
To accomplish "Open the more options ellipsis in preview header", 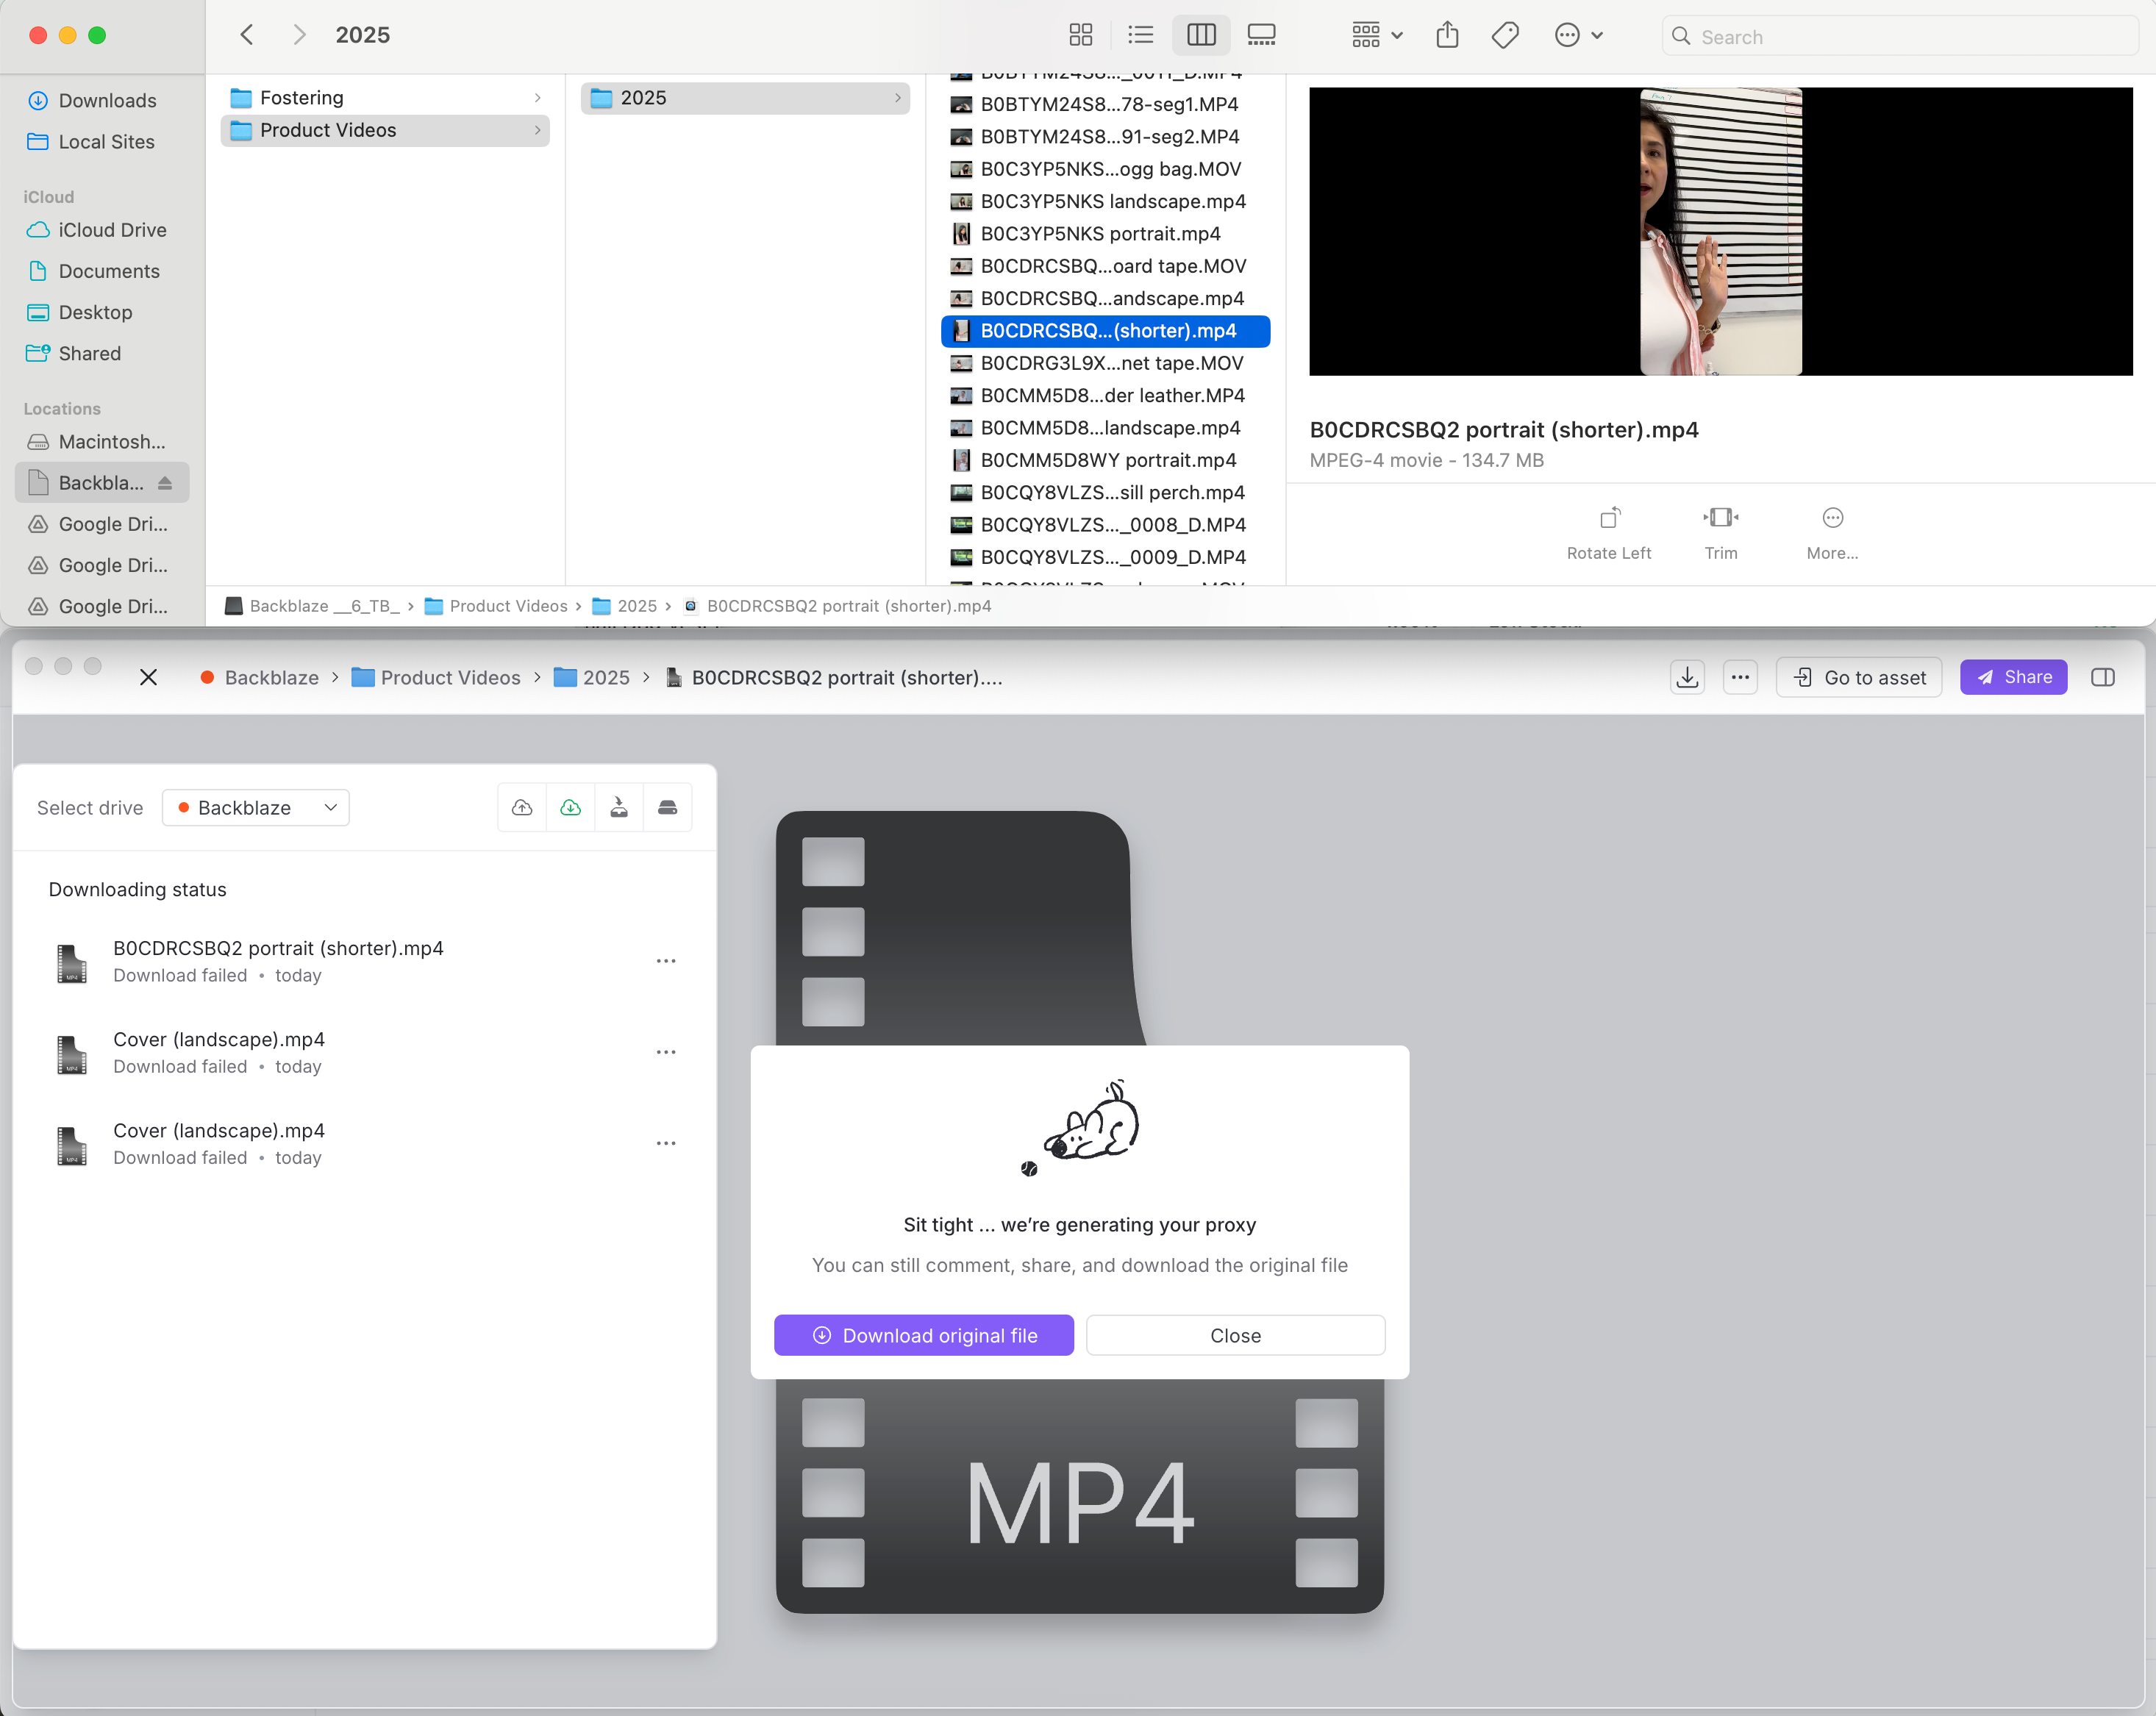I will pyautogui.click(x=1740, y=677).
